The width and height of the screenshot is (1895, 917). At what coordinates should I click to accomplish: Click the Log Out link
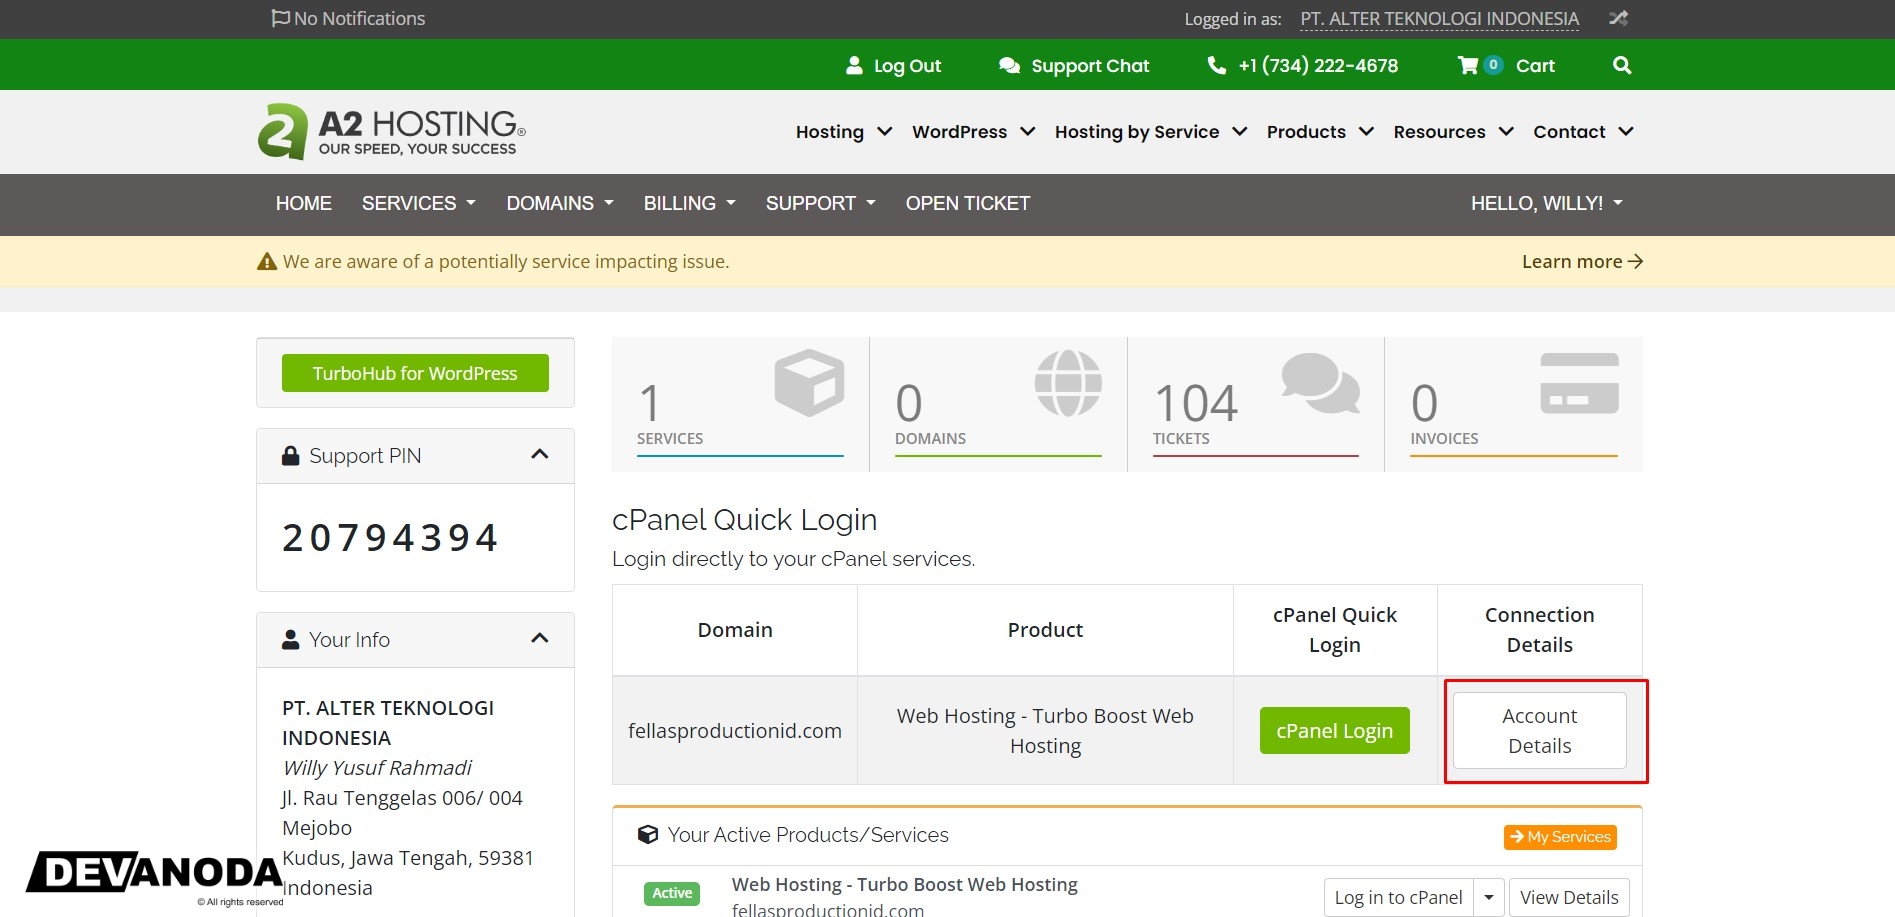click(x=907, y=66)
